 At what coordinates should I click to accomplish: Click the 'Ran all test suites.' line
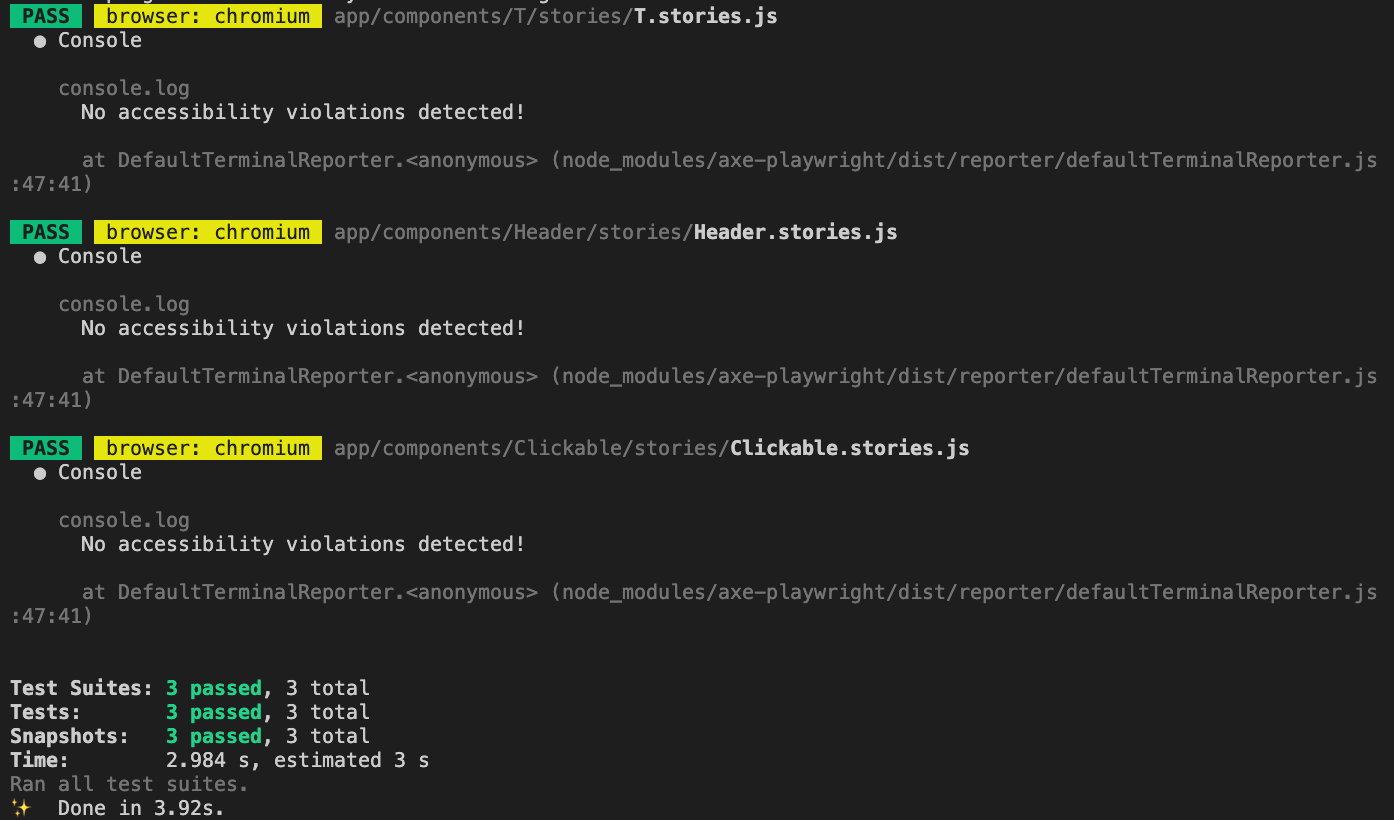click(129, 784)
